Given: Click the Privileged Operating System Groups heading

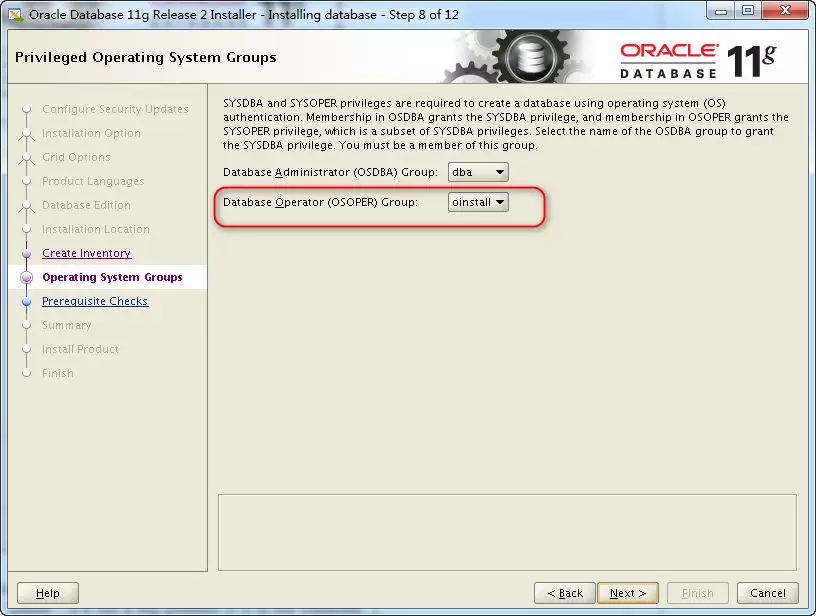Looking at the screenshot, I should coord(146,57).
